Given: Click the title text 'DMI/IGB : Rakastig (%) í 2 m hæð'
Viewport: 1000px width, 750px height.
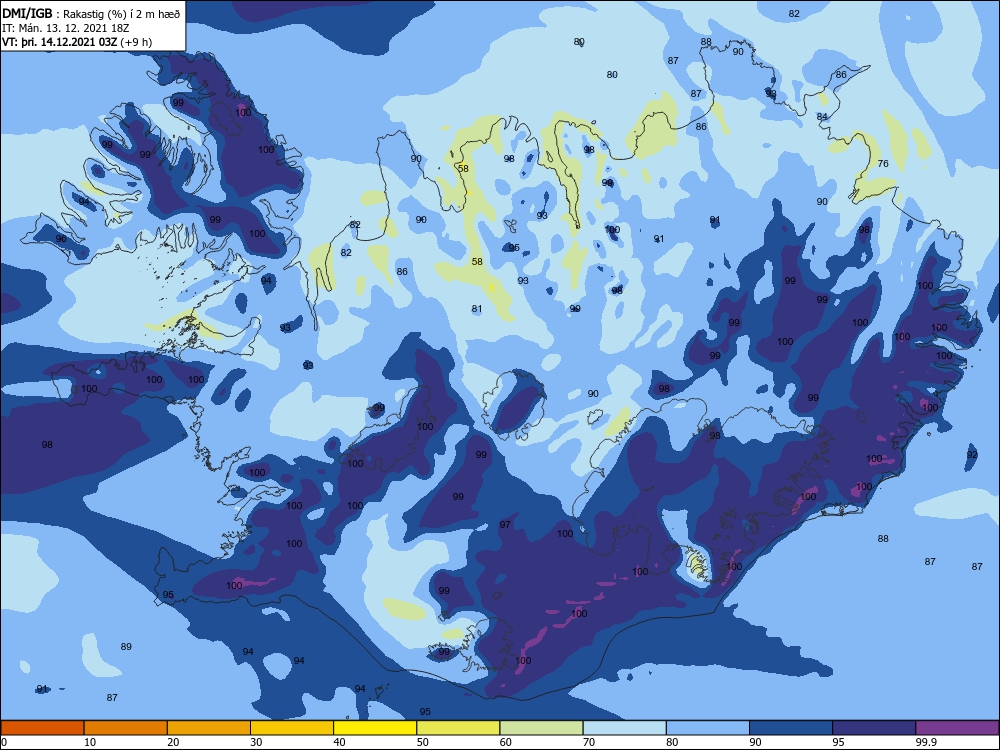Looking at the screenshot, I should coord(91,14).
